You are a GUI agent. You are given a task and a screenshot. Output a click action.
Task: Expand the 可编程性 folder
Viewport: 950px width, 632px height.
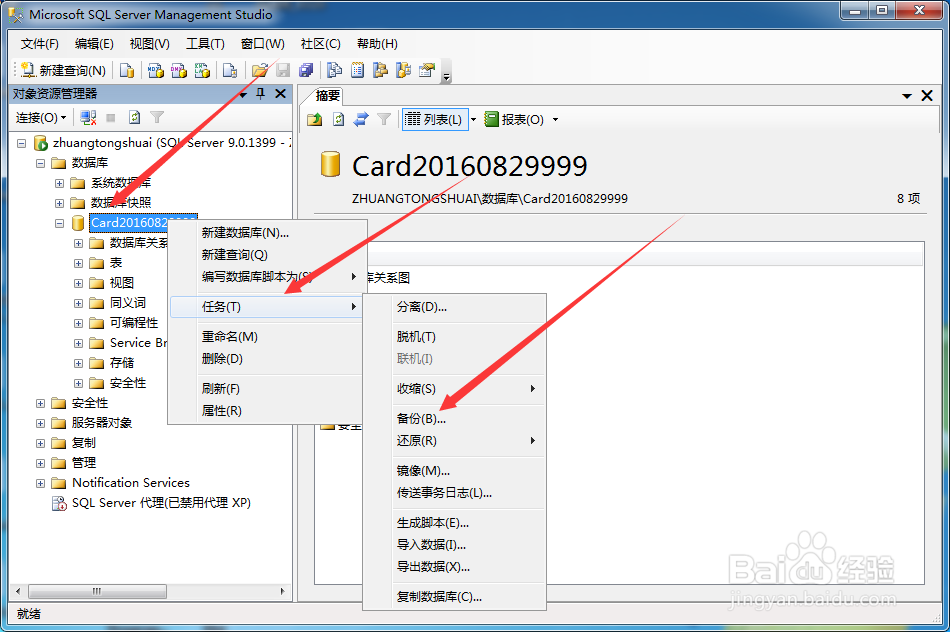[78, 323]
